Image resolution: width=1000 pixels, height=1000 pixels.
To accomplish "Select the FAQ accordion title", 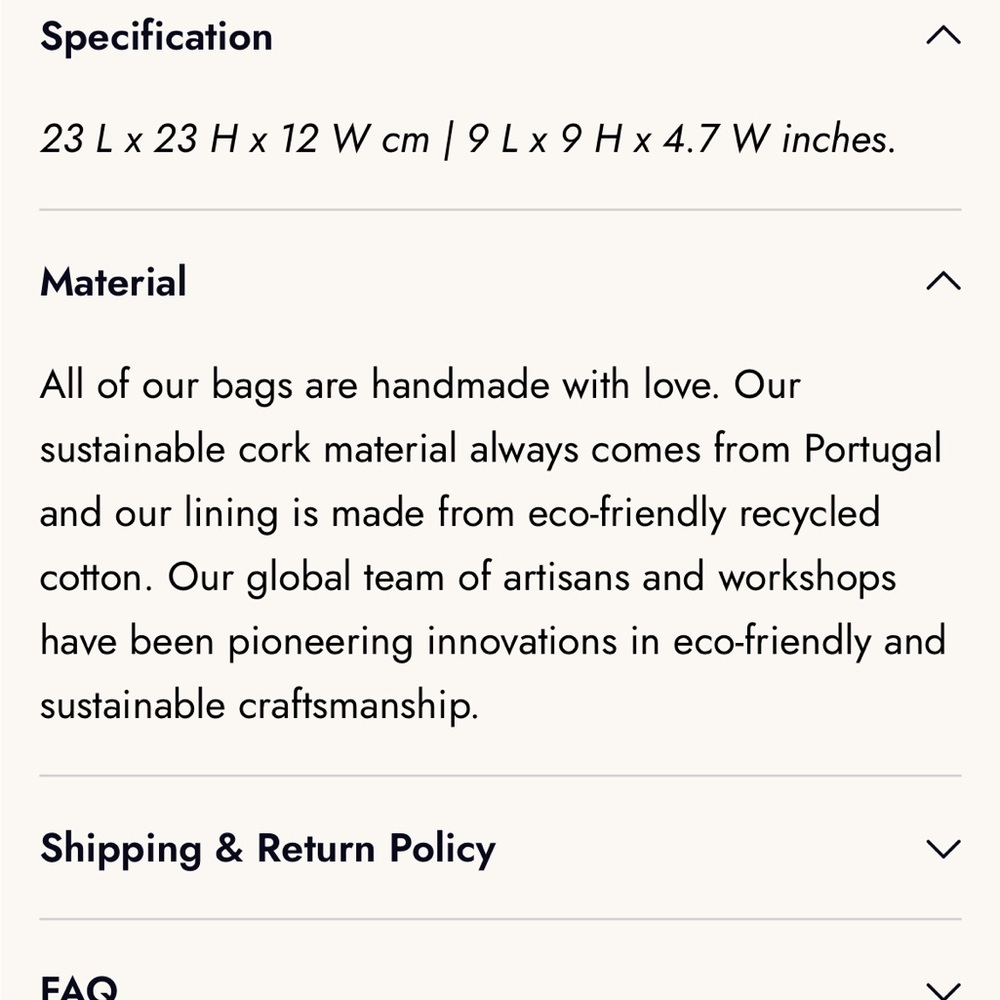I will (x=79, y=987).
